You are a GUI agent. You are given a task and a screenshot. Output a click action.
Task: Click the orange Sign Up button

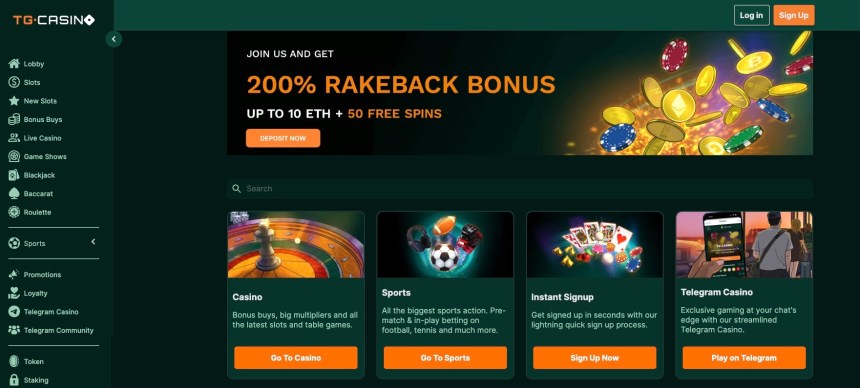click(794, 15)
